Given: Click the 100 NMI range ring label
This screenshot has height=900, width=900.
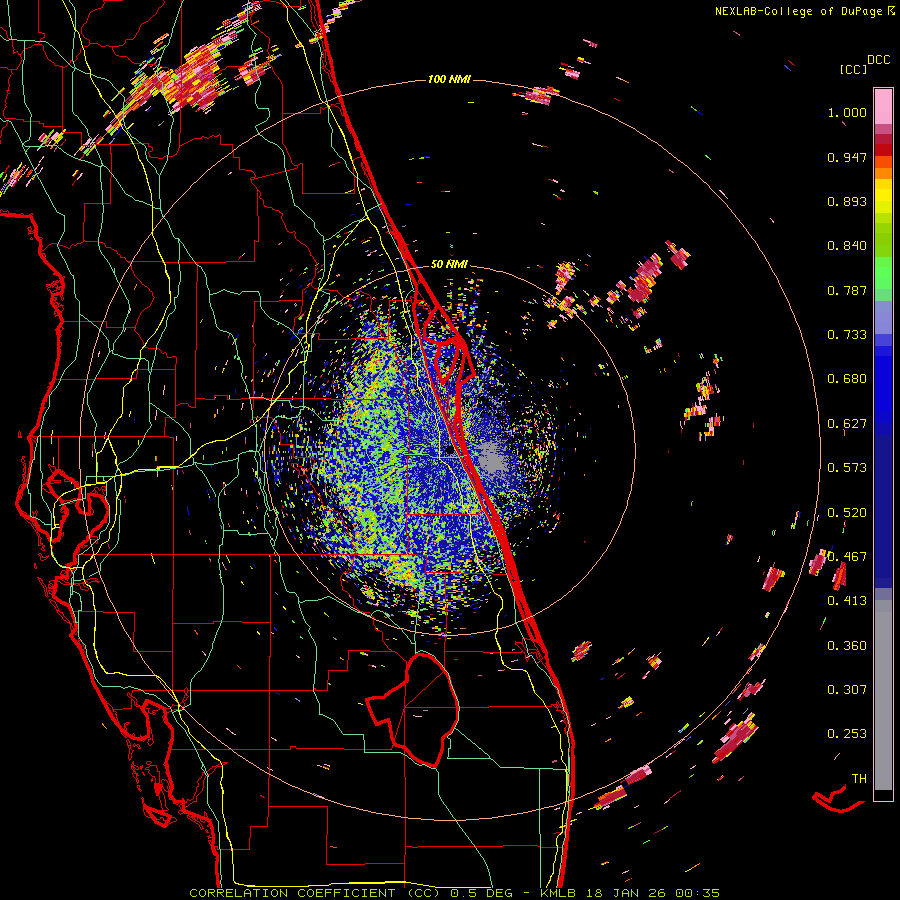Looking at the screenshot, I should click(449, 79).
